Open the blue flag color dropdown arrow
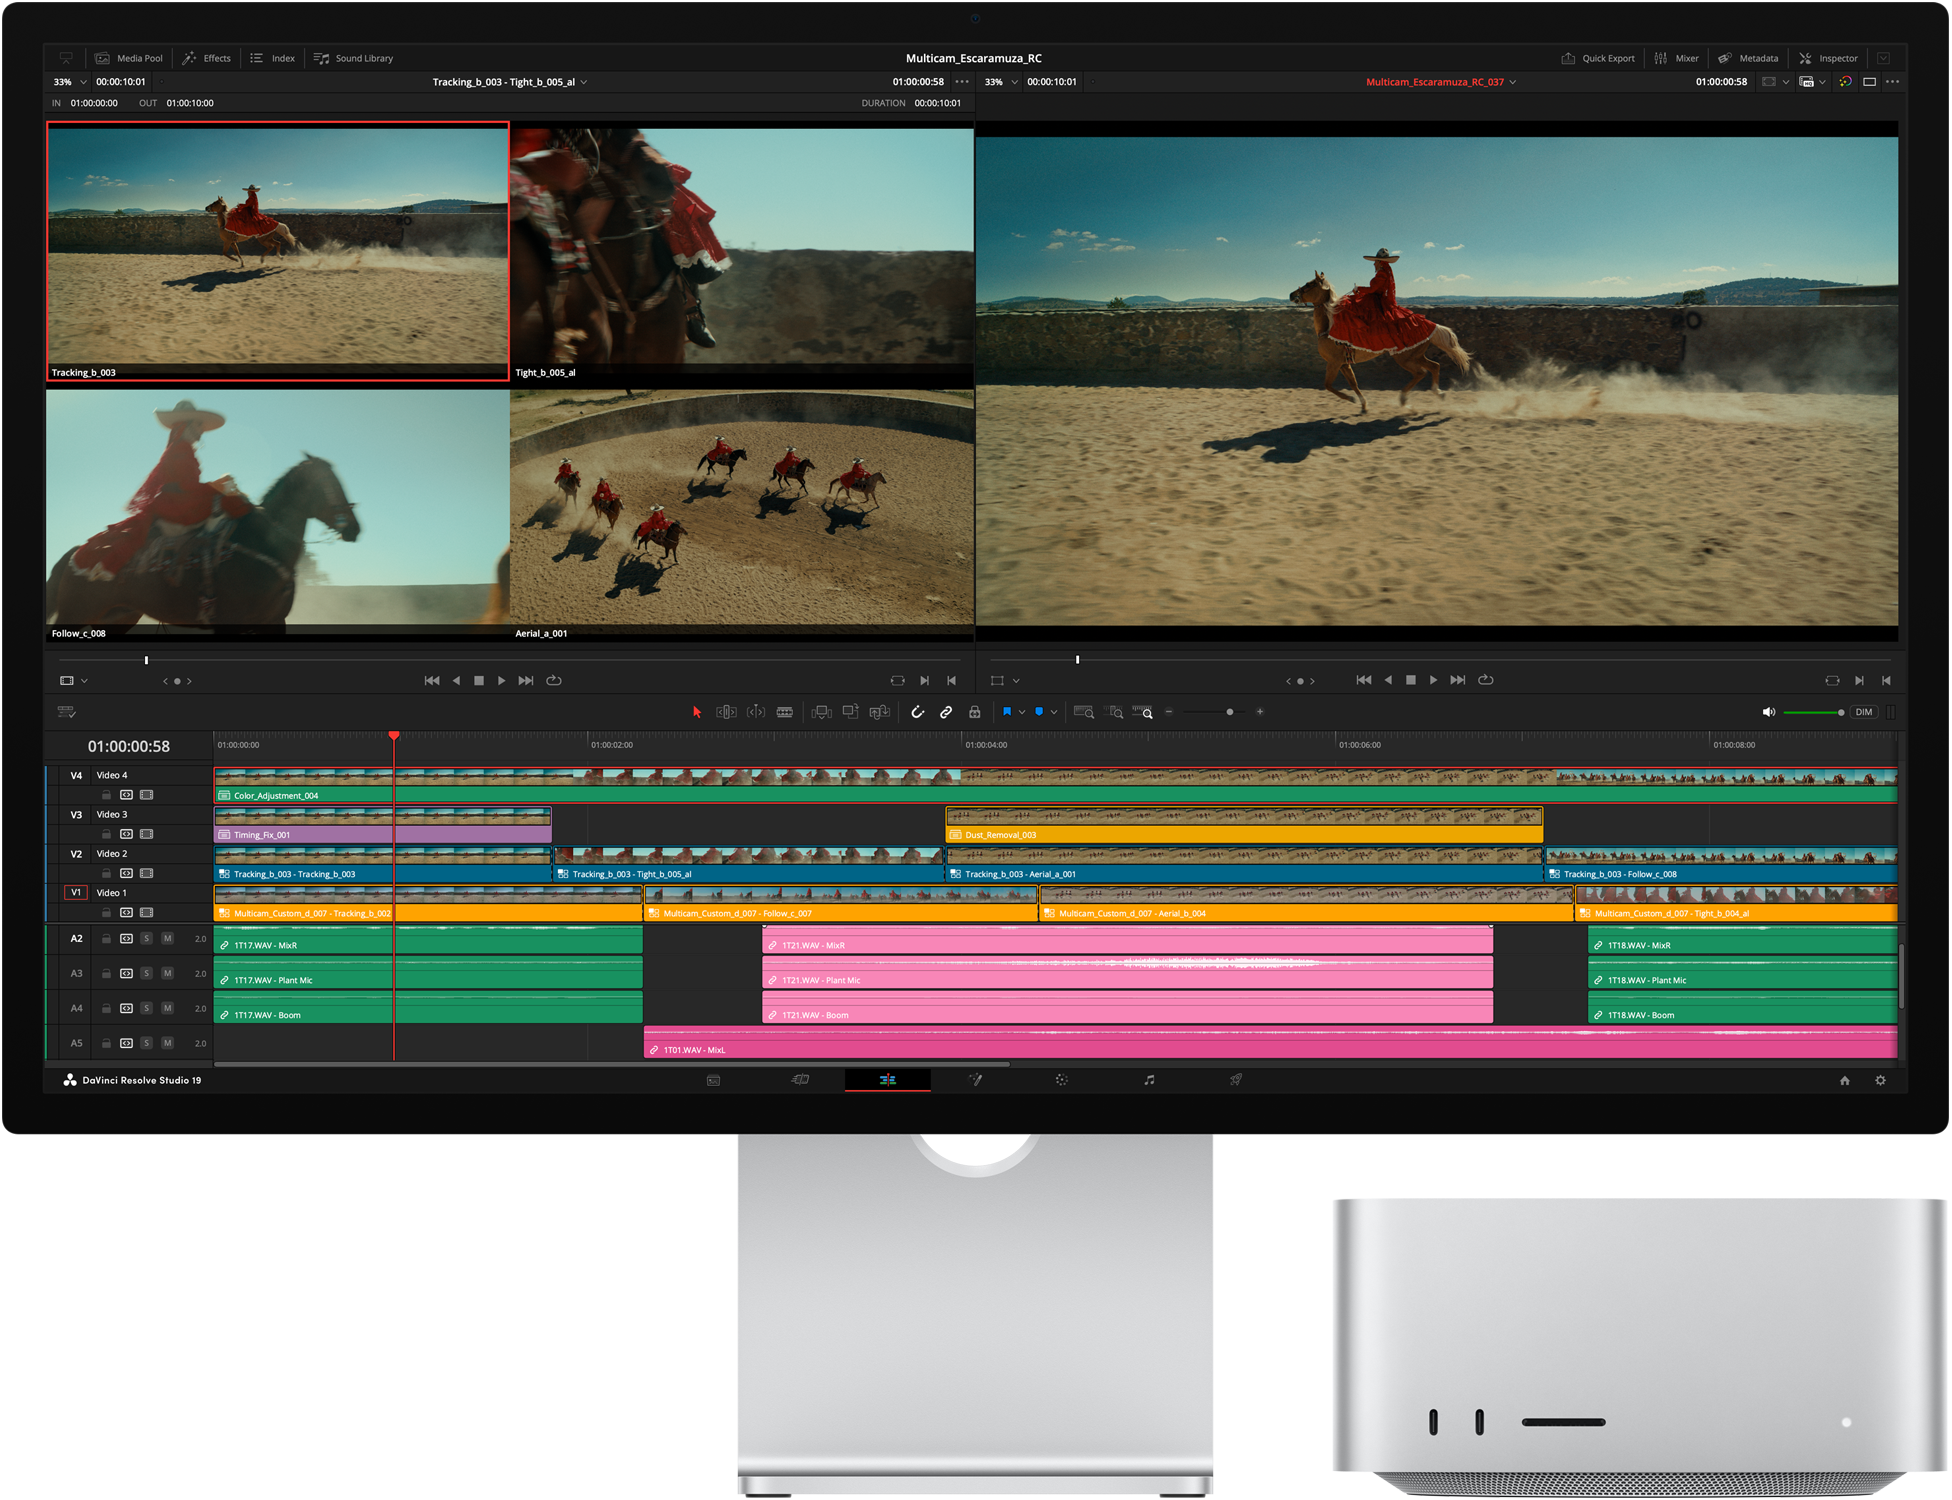Image resolution: width=1952 pixels, height=1500 pixels. click(x=1022, y=712)
